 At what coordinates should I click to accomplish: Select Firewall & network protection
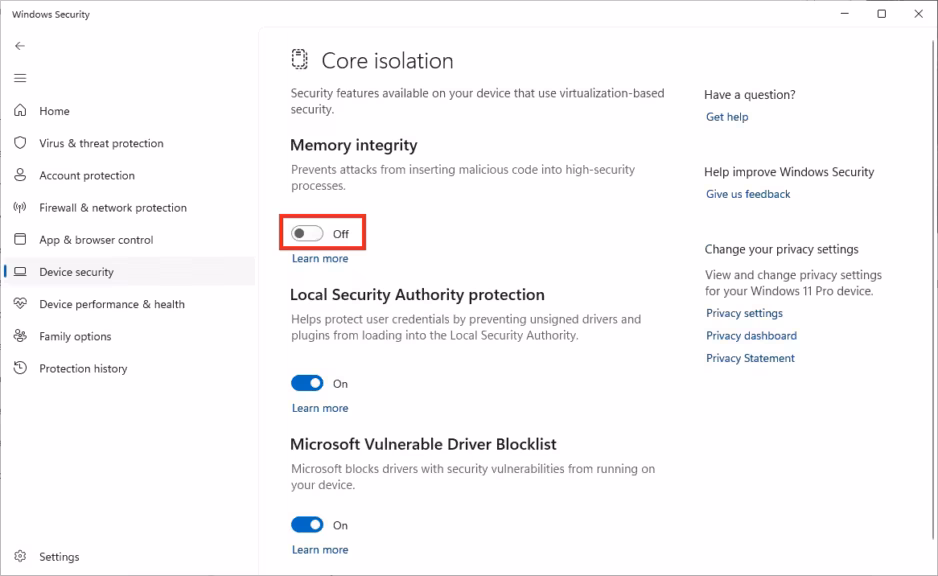(x=114, y=207)
